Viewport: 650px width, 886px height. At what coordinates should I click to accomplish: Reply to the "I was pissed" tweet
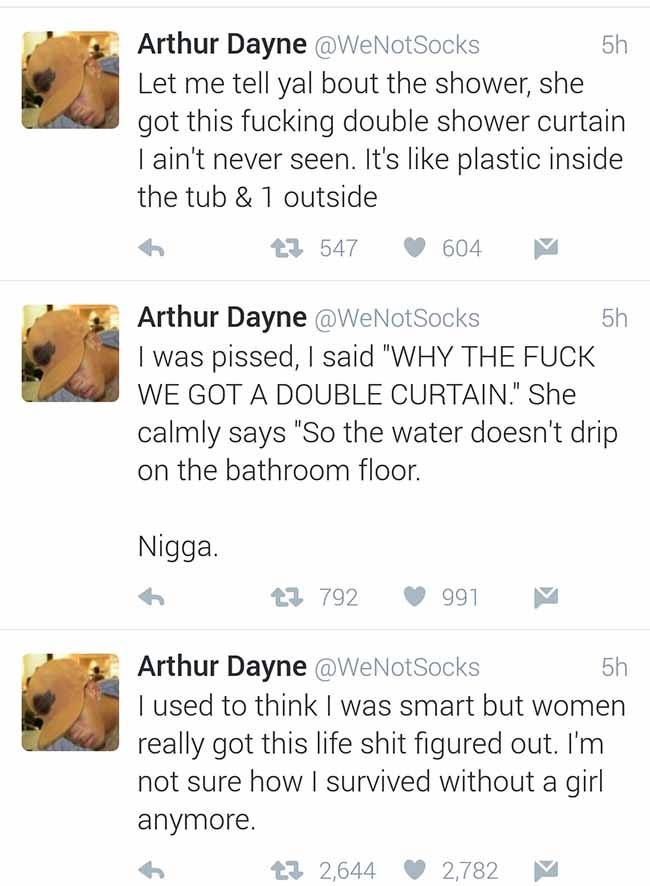151,596
